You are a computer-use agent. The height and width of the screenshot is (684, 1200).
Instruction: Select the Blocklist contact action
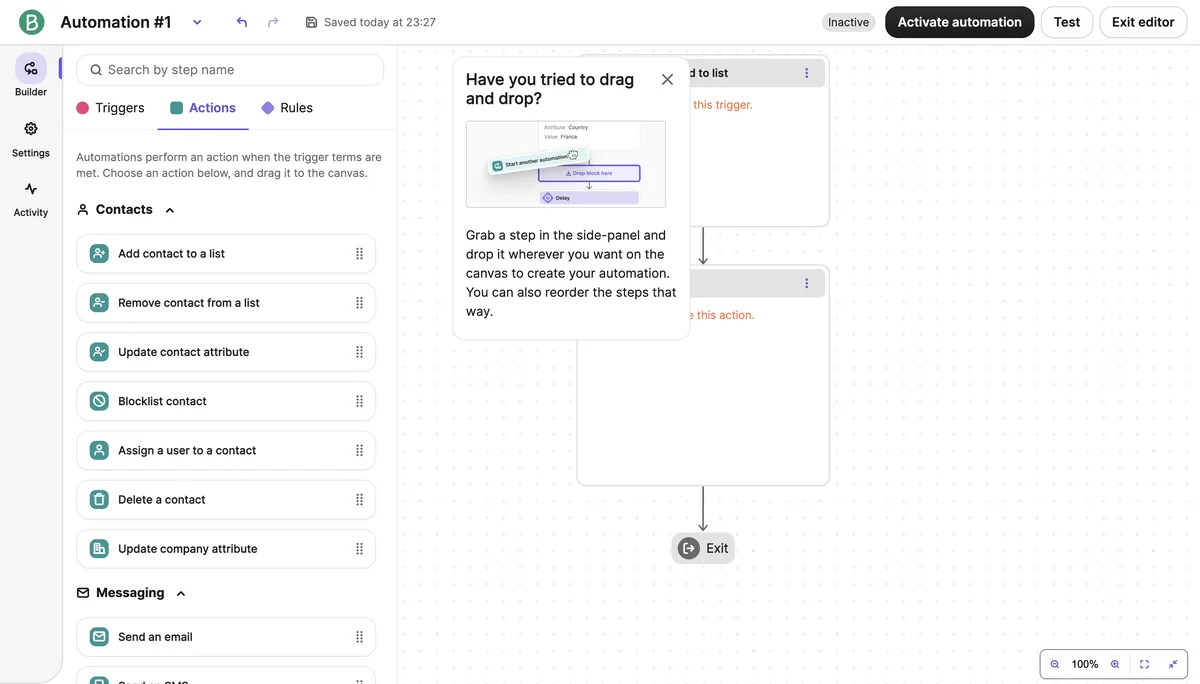pos(226,401)
